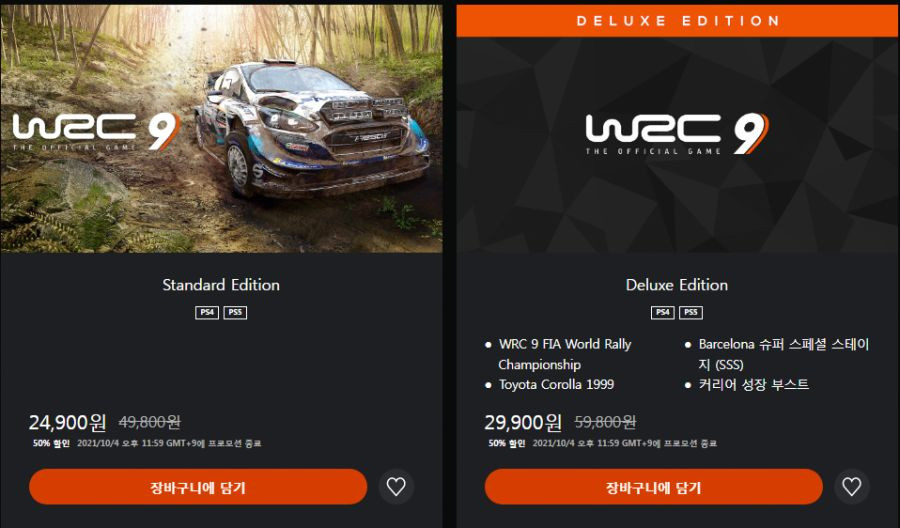Add Deluxe Edition to cart

tap(654, 487)
